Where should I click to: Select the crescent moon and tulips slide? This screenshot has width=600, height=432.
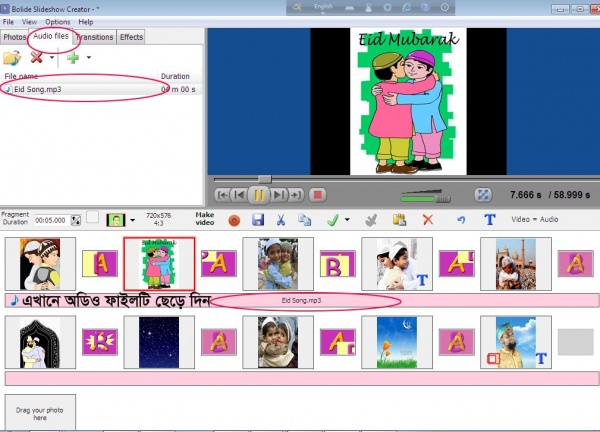point(397,342)
